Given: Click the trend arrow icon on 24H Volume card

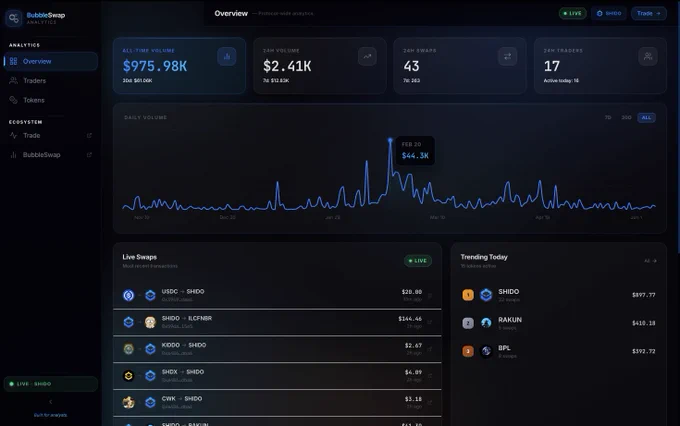Looking at the screenshot, I should [367, 56].
